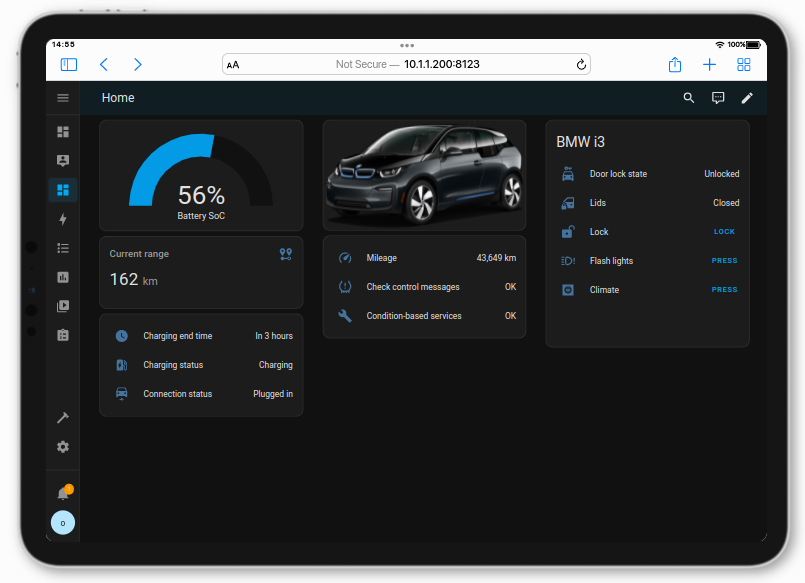Tap the Unlocked door lock value
Screen dimensions: 805x583
pos(722,174)
